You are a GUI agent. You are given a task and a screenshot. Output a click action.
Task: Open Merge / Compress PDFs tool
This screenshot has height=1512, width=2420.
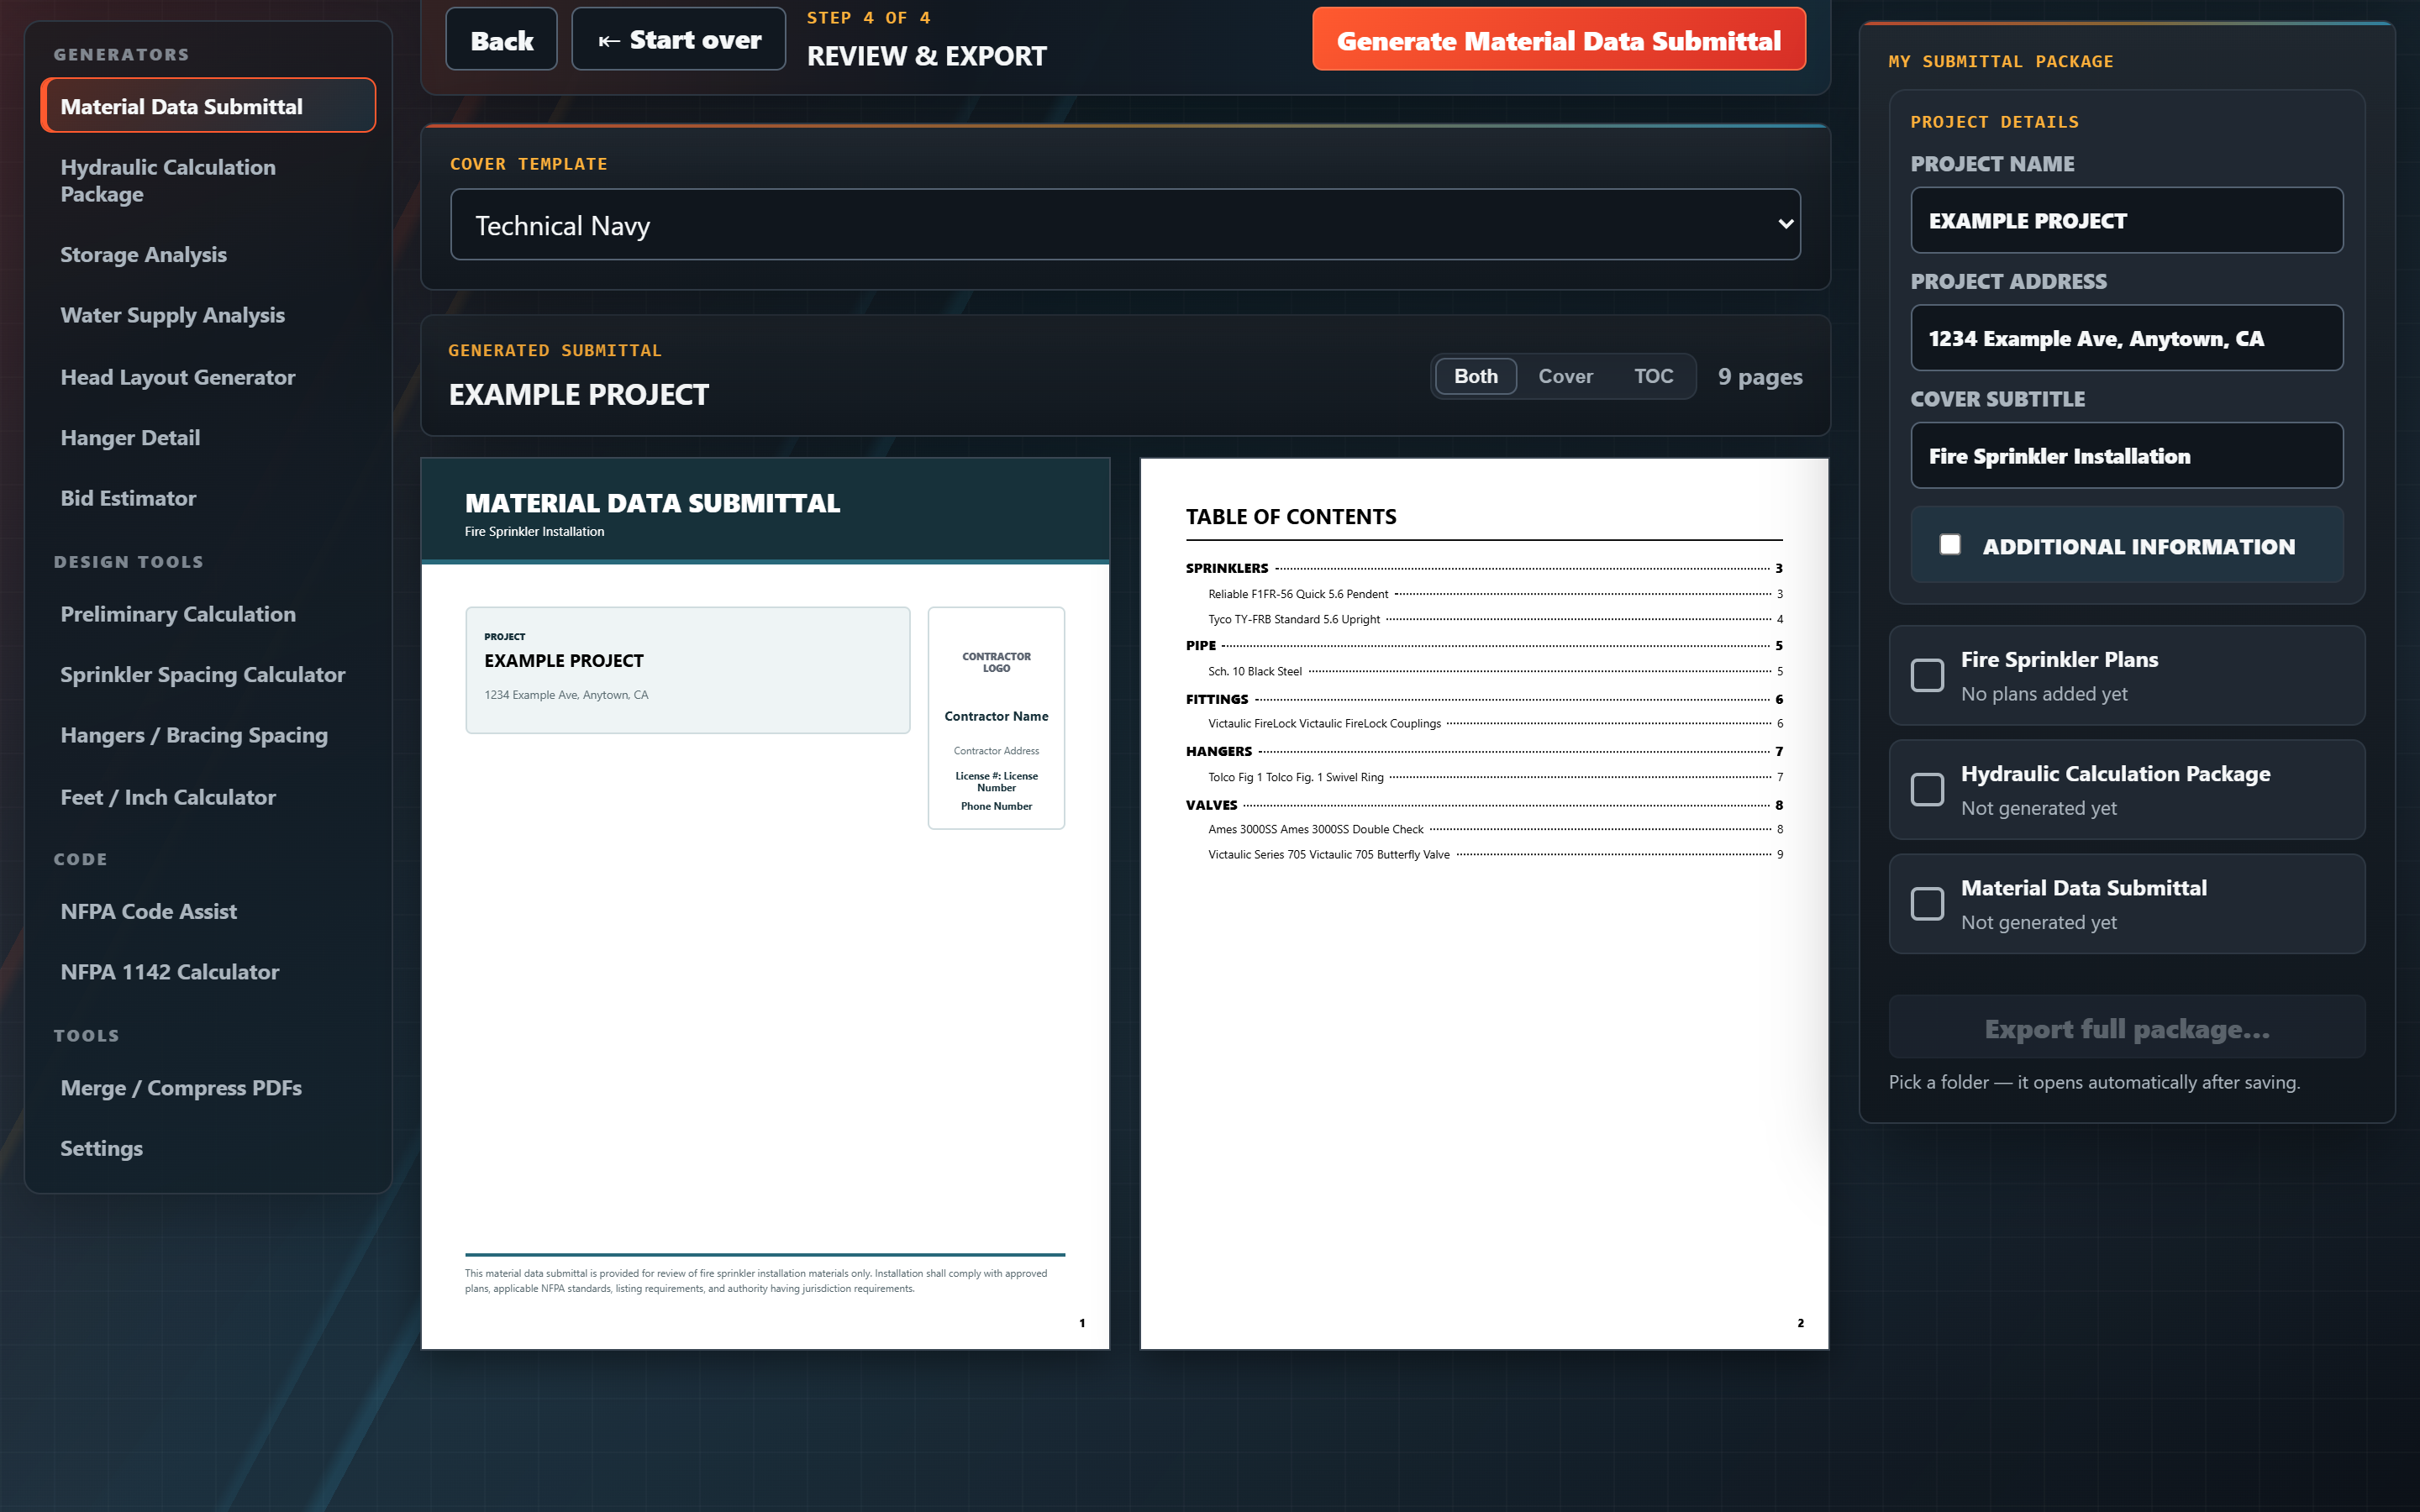coord(208,1087)
